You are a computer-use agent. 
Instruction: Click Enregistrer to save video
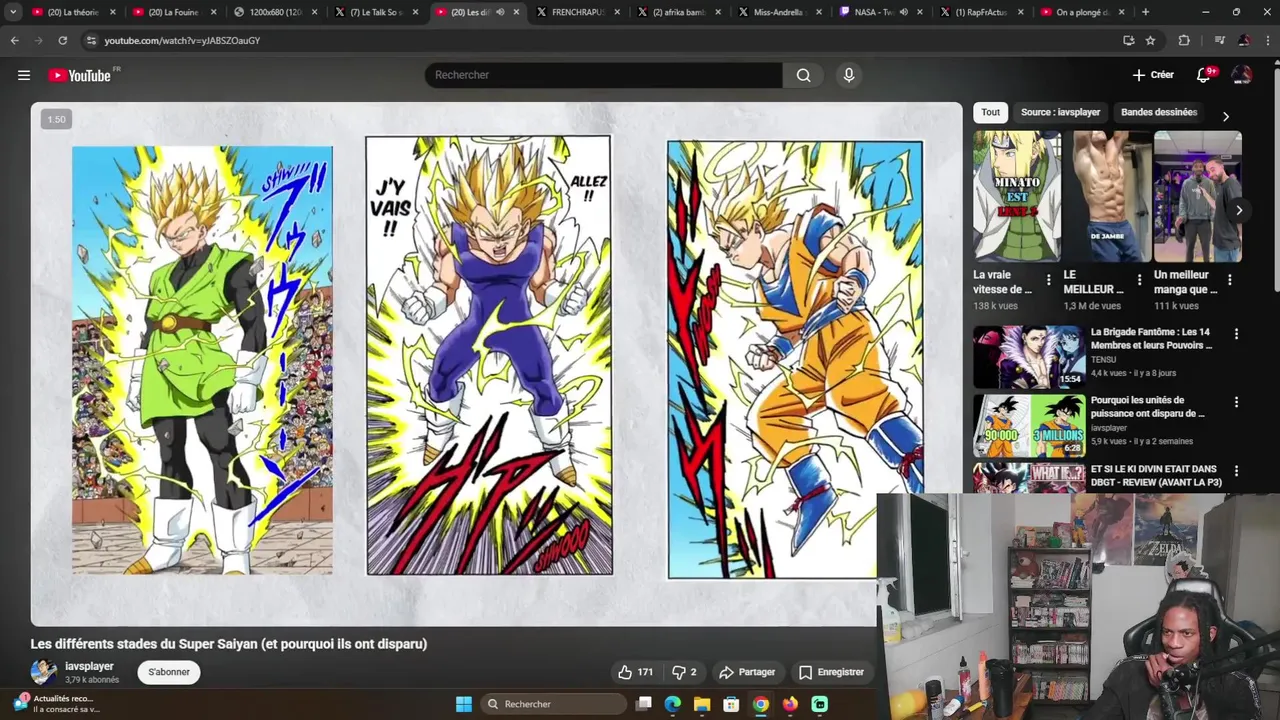tap(831, 672)
